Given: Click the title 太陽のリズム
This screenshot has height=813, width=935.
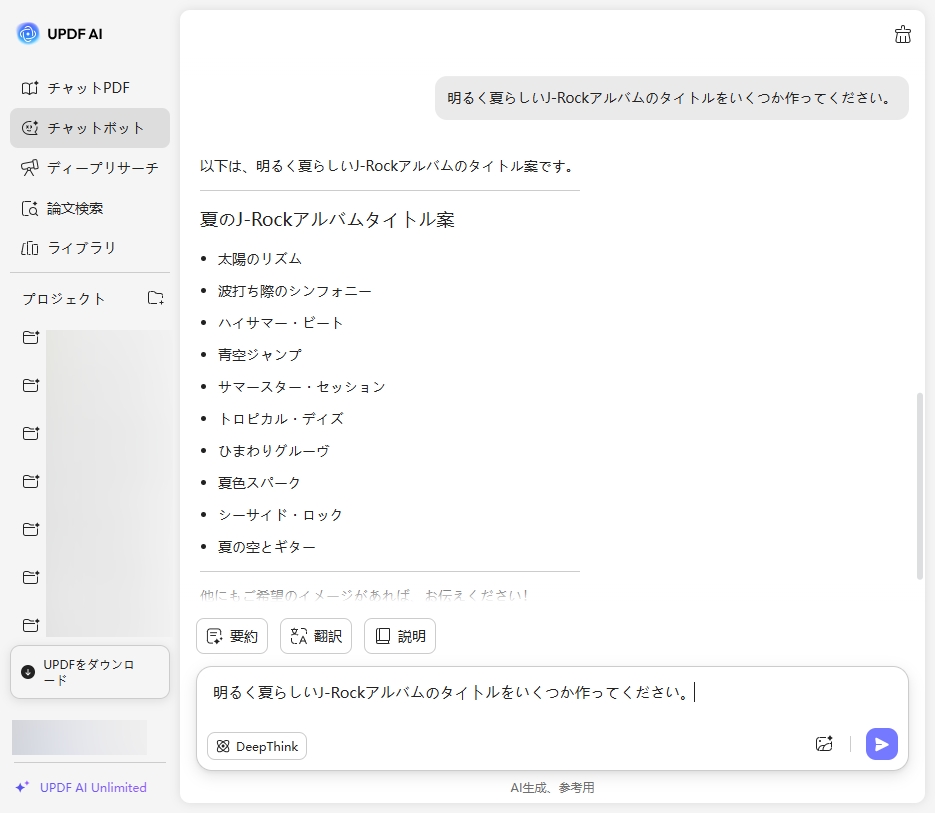Looking at the screenshot, I should pyautogui.click(x=259, y=259).
